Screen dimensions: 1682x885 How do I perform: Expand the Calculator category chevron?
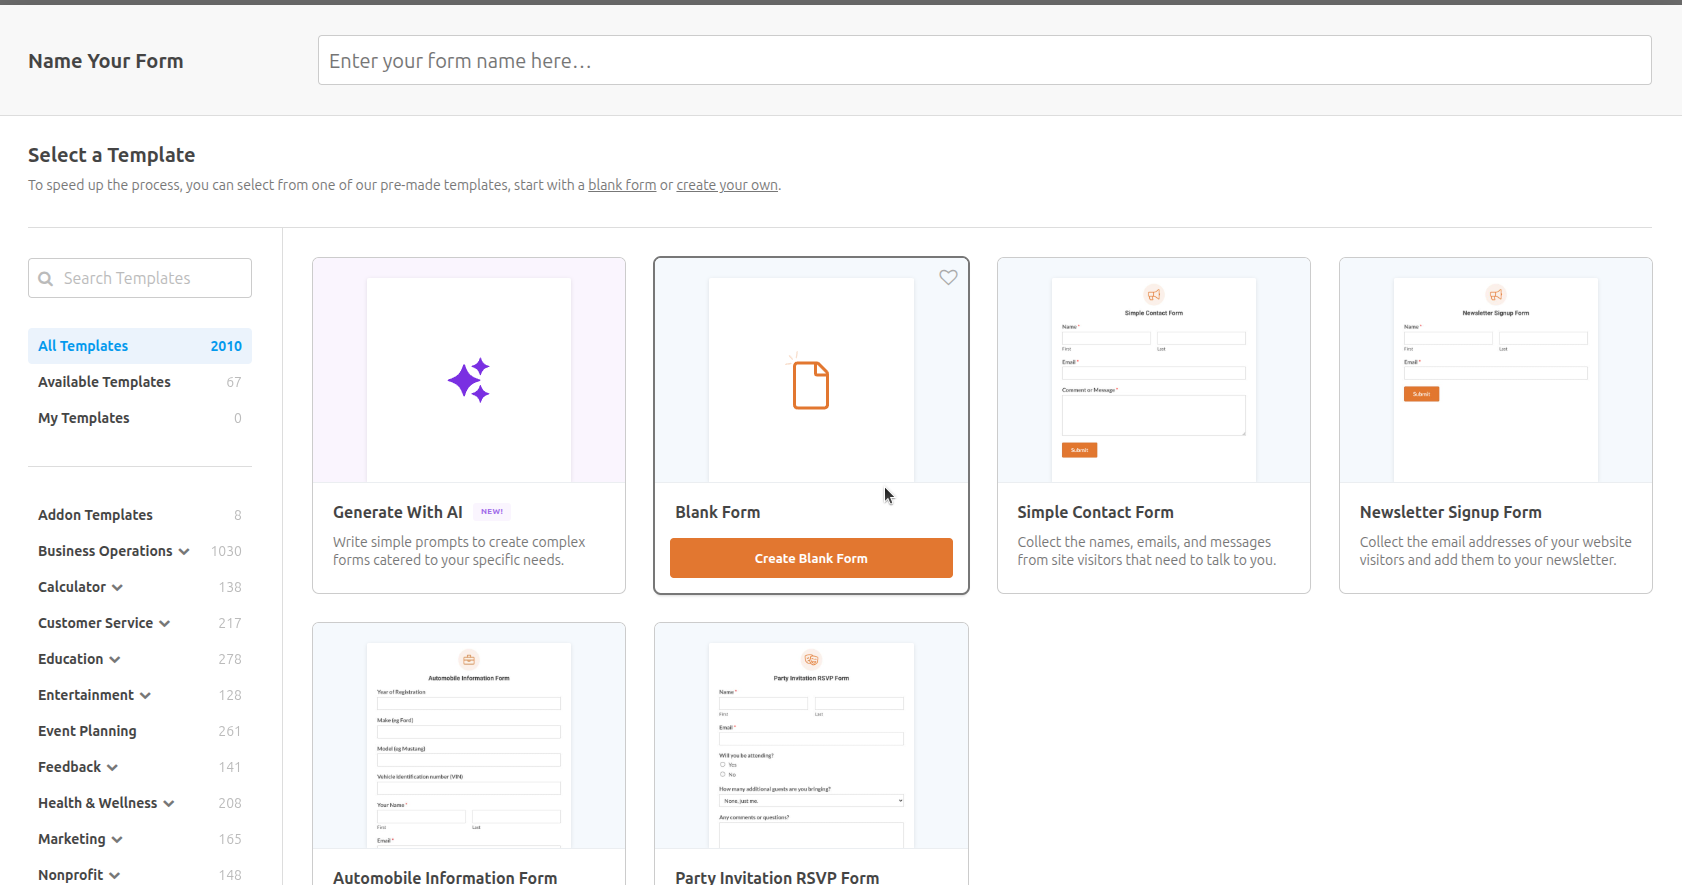117,588
